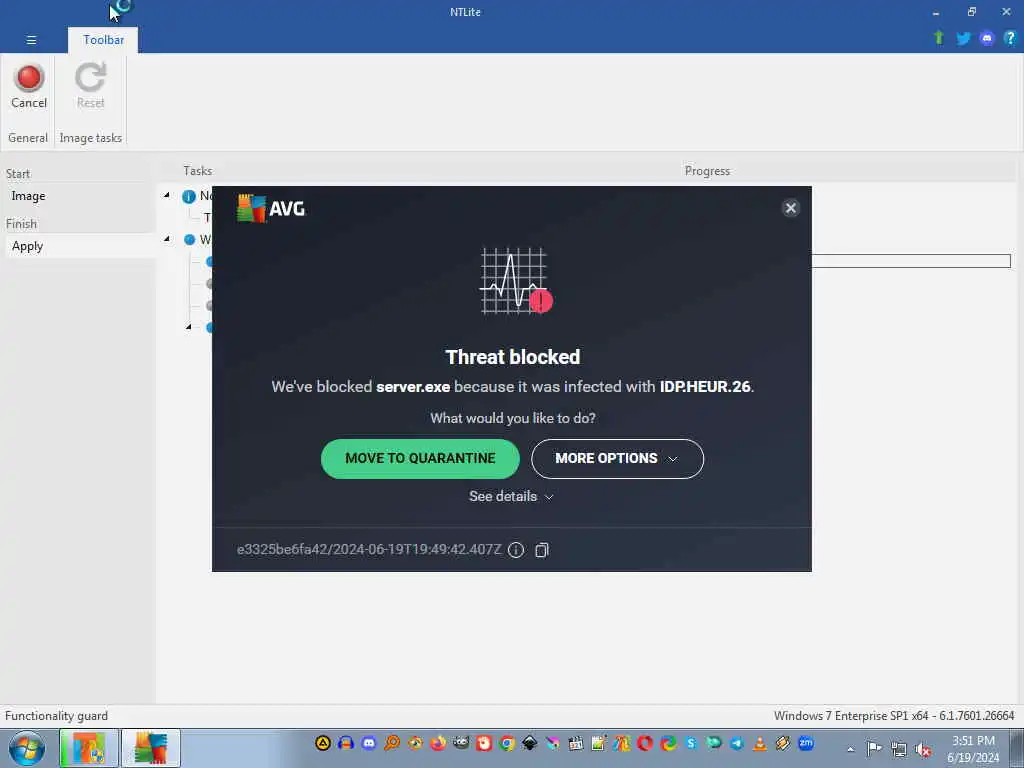Click the red Cancel button icon
The width and height of the screenshot is (1024, 768).
pyautogui.click(x=29, y=78)
